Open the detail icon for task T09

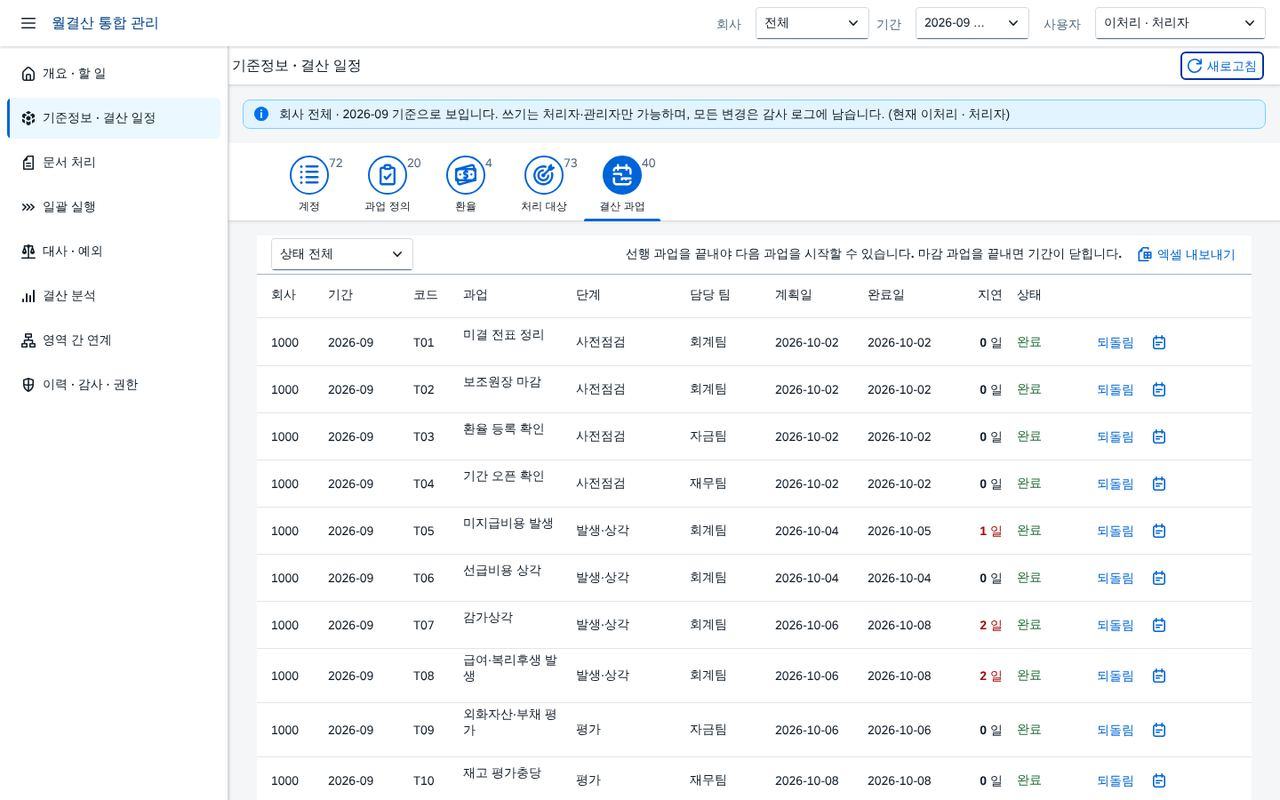[x=1159, y=729]
